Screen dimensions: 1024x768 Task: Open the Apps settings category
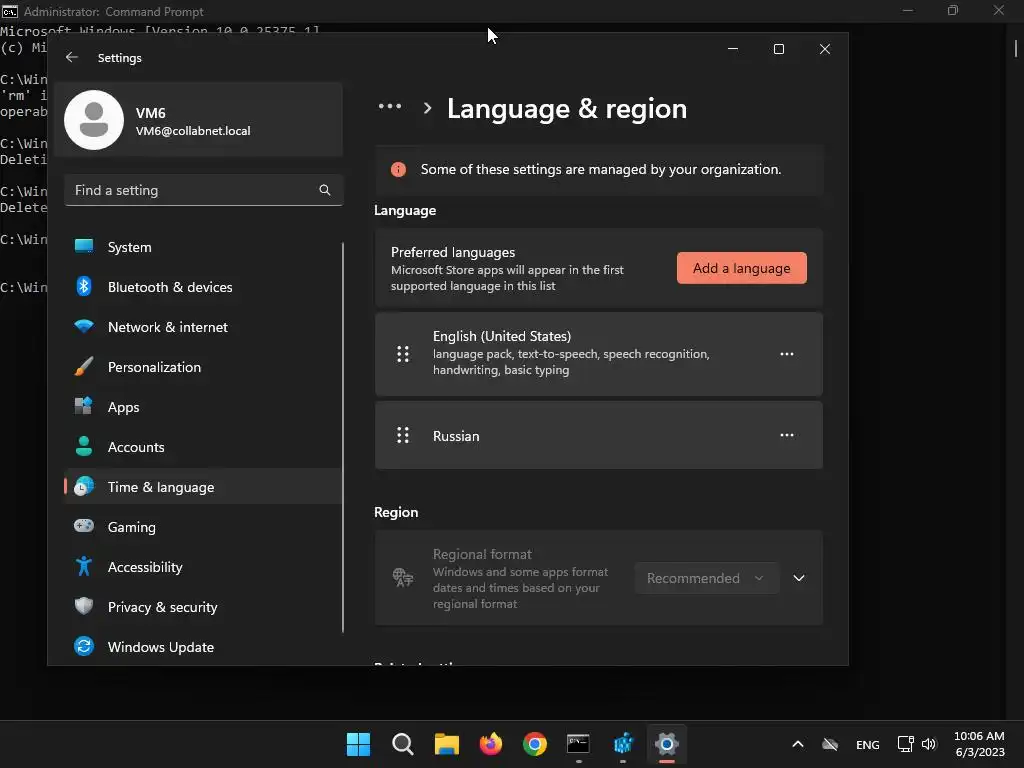point(203,408)
